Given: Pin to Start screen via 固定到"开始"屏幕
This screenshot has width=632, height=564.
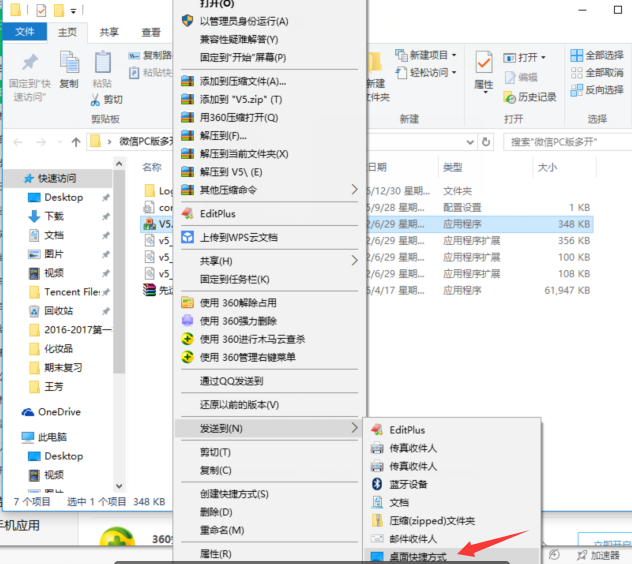Looking at the screenshot, I should (x=243, y=58).
